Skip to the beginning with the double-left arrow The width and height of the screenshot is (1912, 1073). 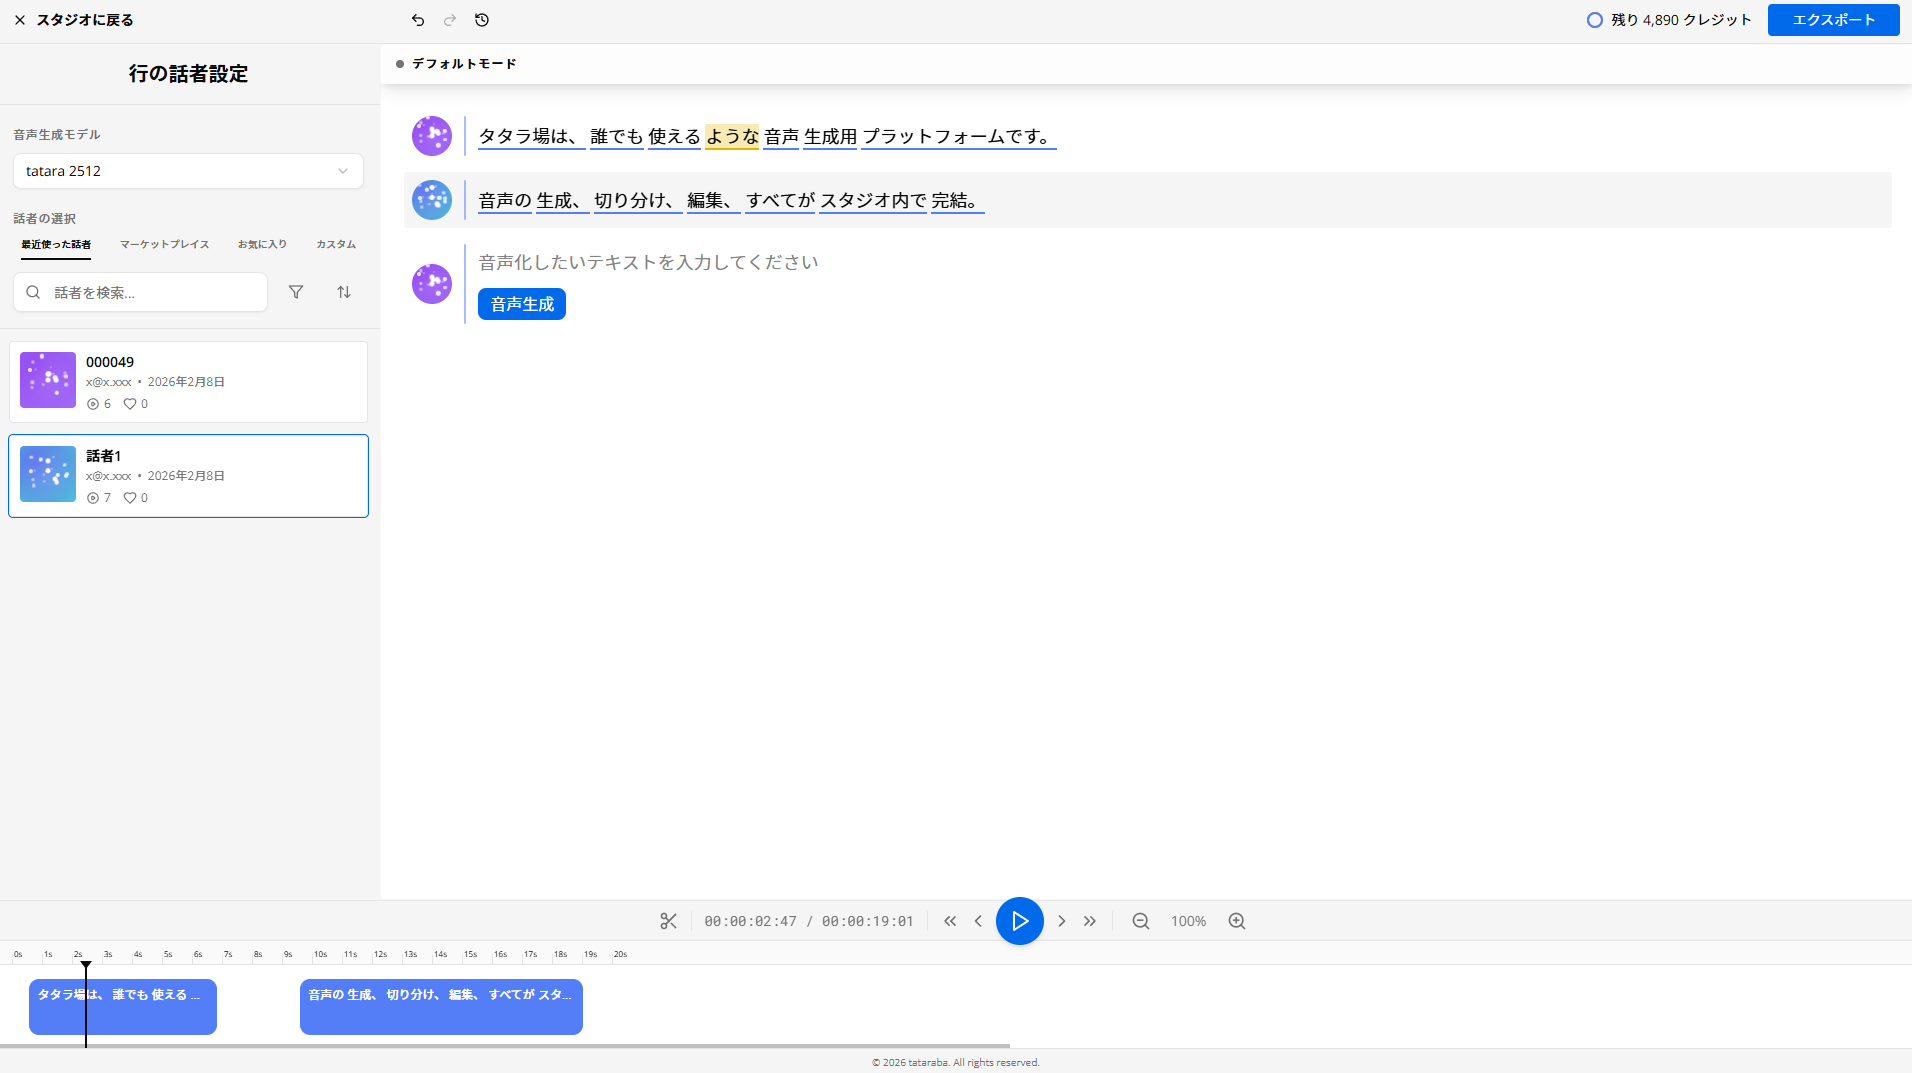click(949, 921)
